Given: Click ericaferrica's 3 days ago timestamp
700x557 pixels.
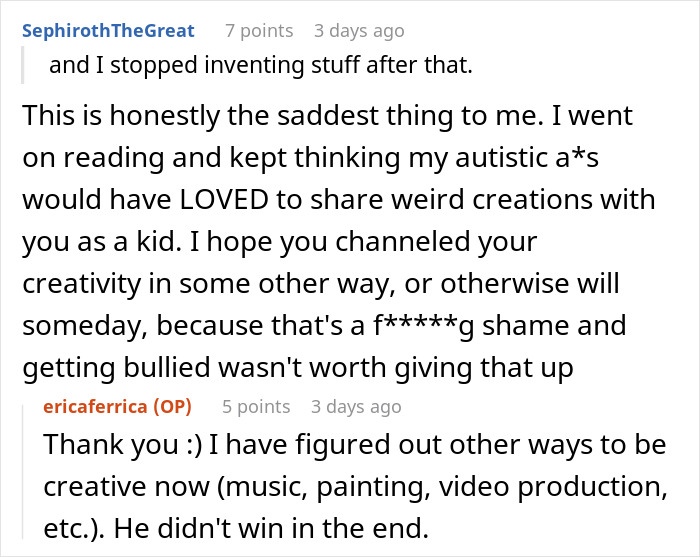Looking at the screenshot, I should 356,406.
